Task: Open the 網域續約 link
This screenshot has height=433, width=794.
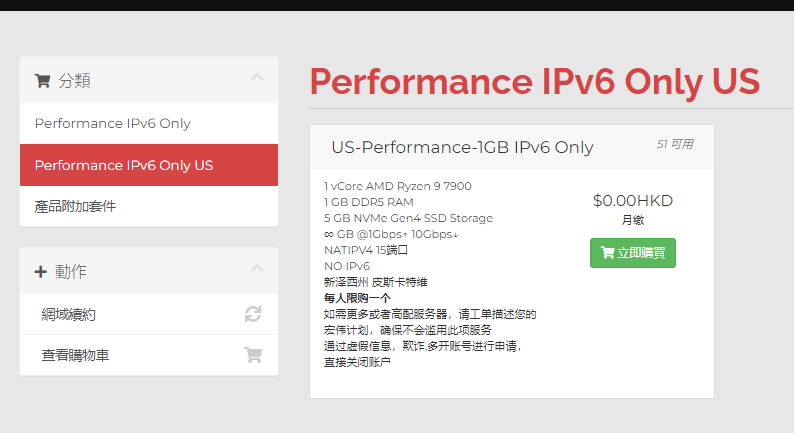Action: [69, 314]
